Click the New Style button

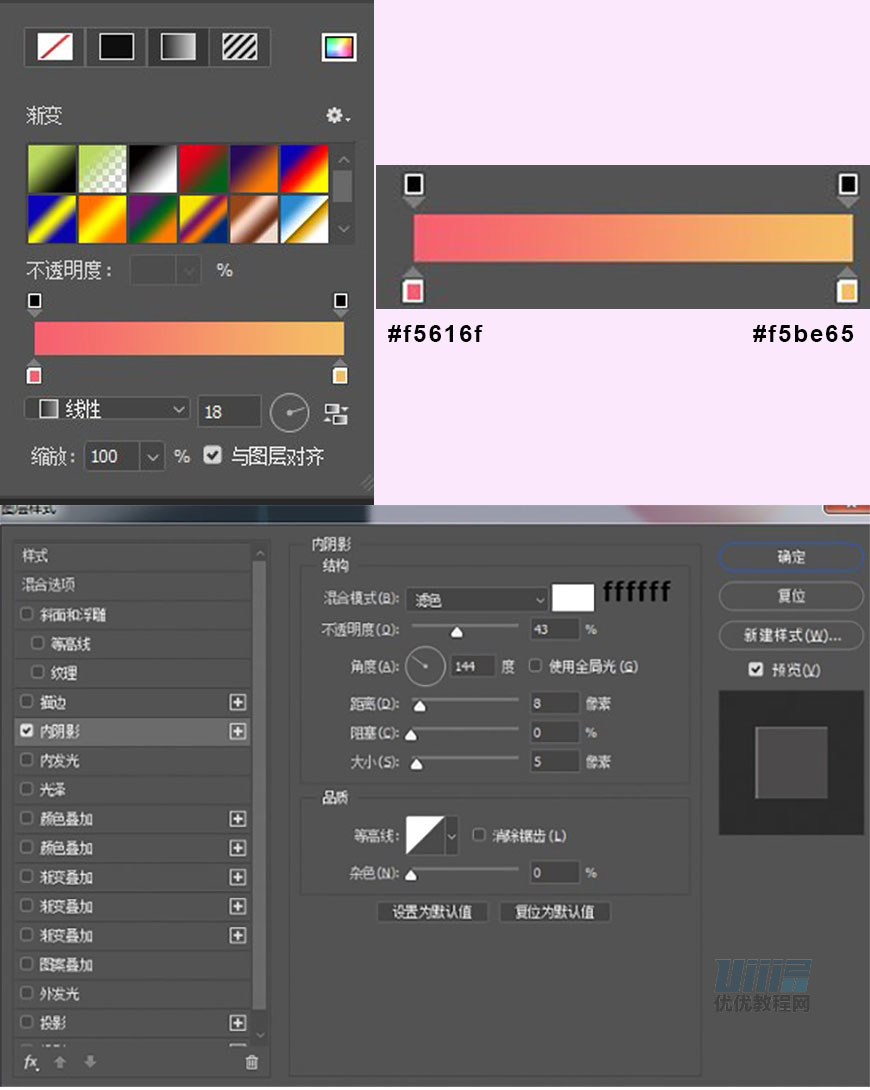[x=790, y=635]
